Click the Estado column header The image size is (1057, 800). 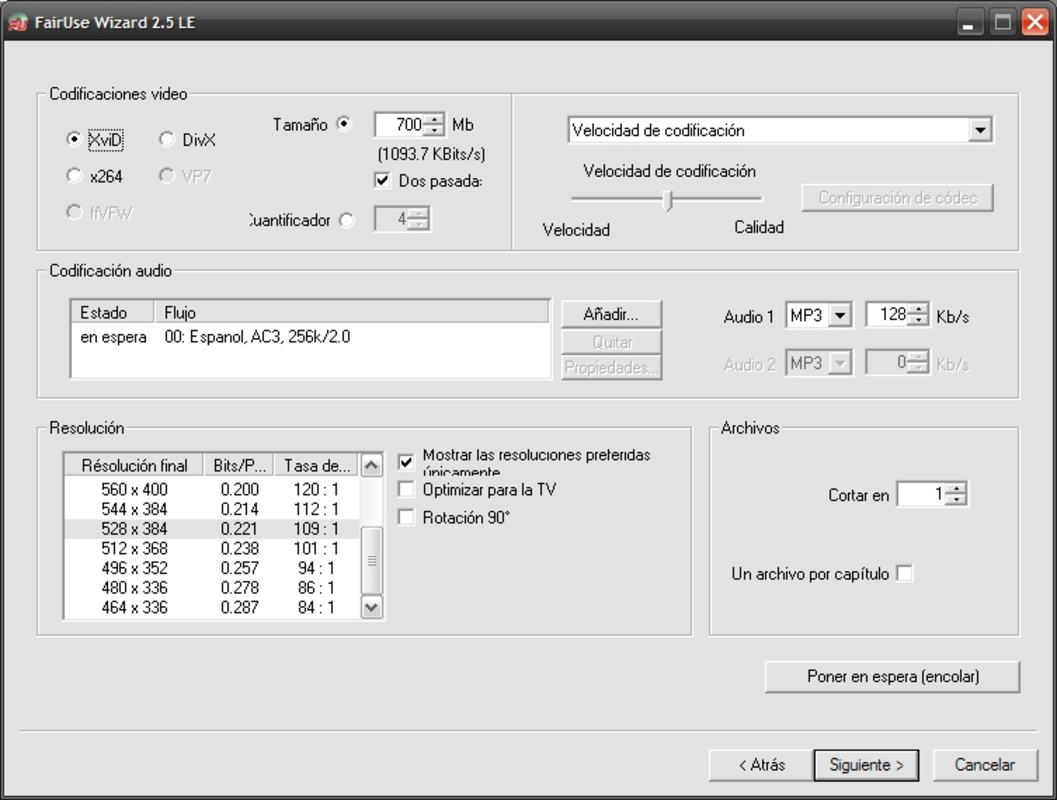tap(113, 313)
